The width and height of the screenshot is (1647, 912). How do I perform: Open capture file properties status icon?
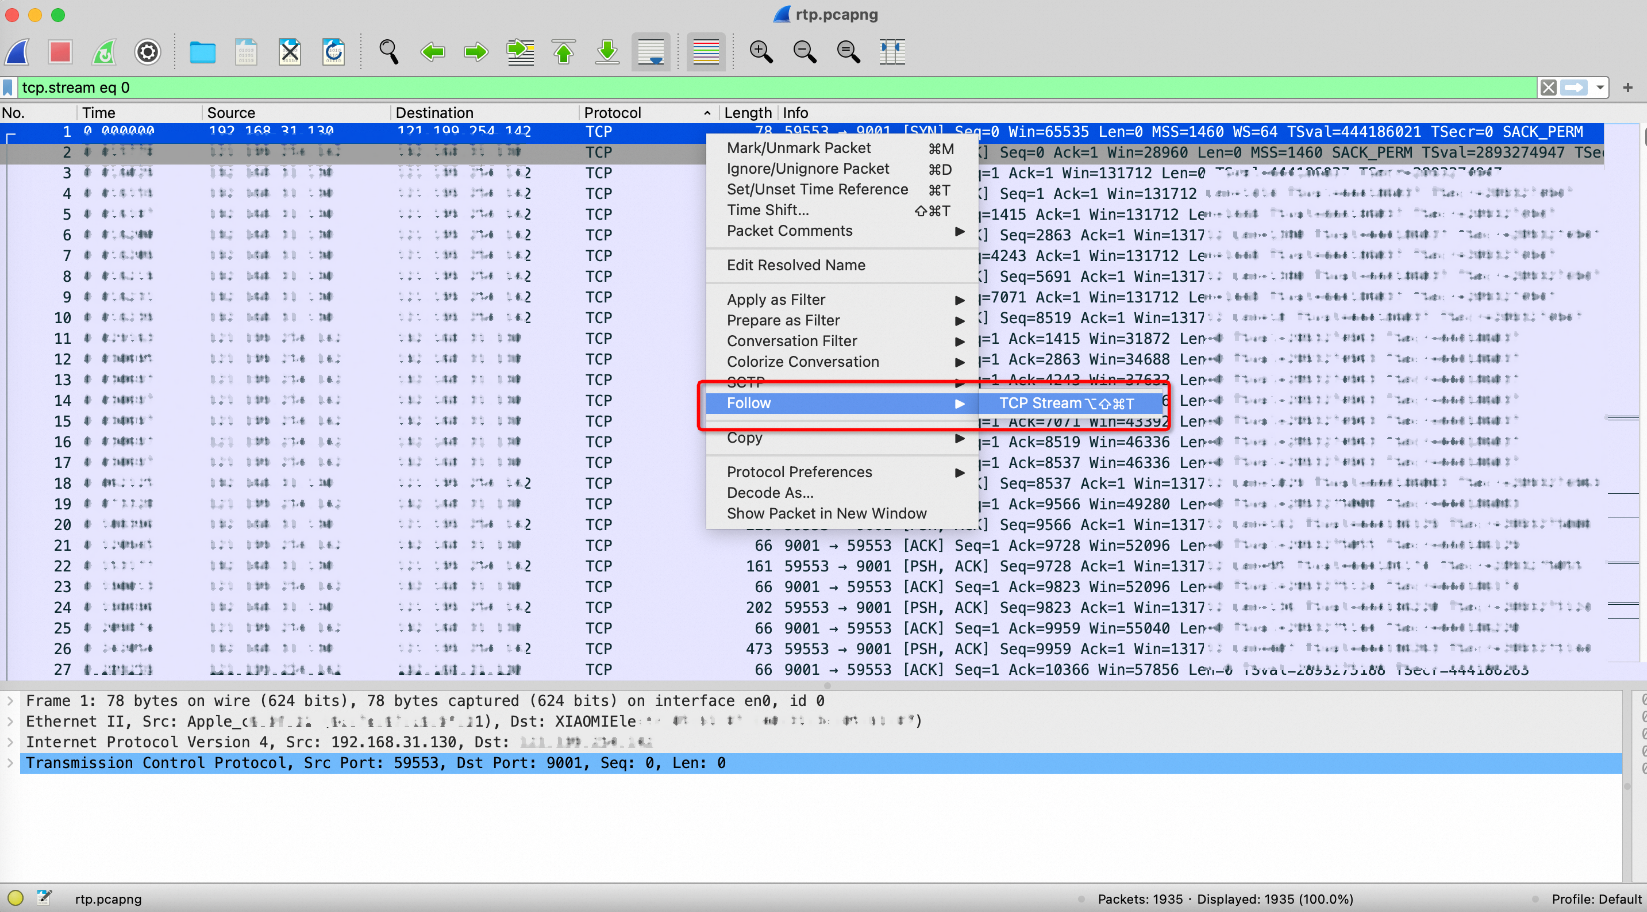coord(44,898)
